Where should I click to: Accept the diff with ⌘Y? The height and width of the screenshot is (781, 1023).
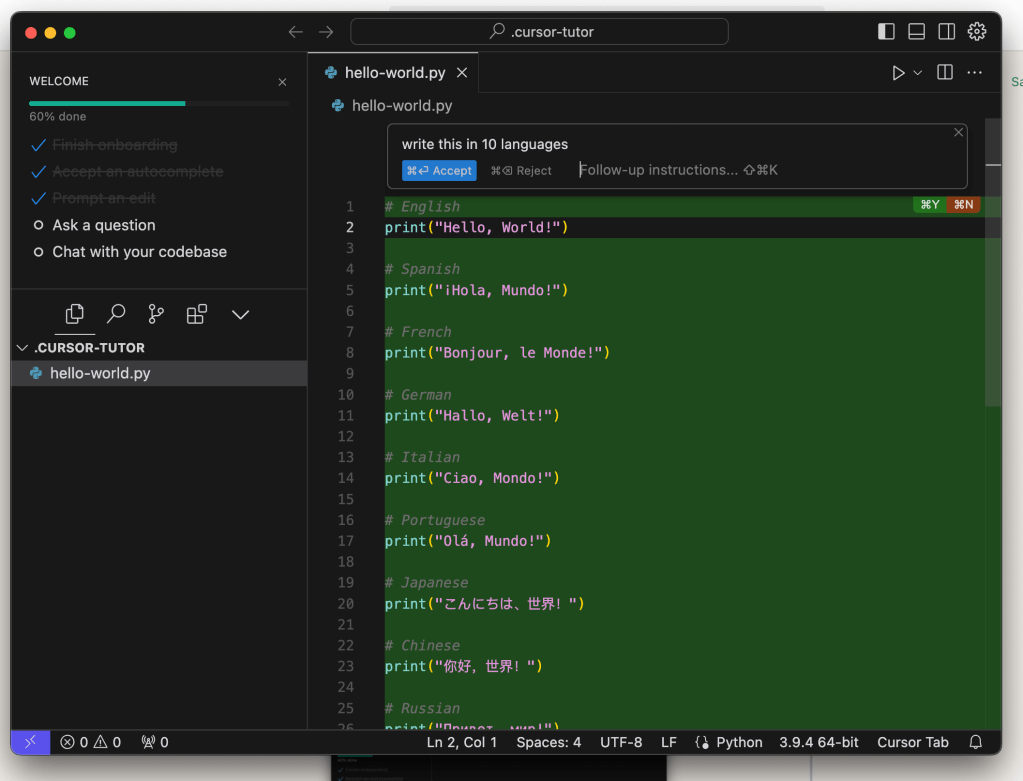(930, 205)
